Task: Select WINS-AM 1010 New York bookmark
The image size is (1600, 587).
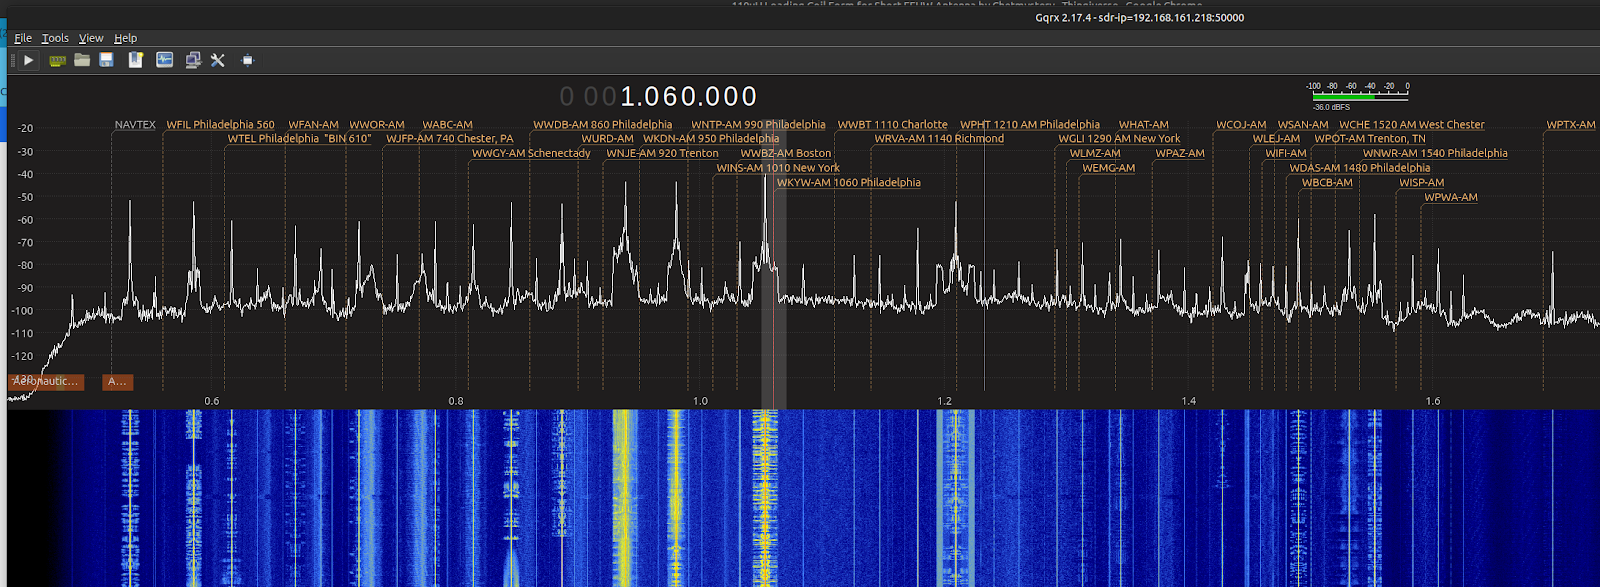Action: click(778, 168)
